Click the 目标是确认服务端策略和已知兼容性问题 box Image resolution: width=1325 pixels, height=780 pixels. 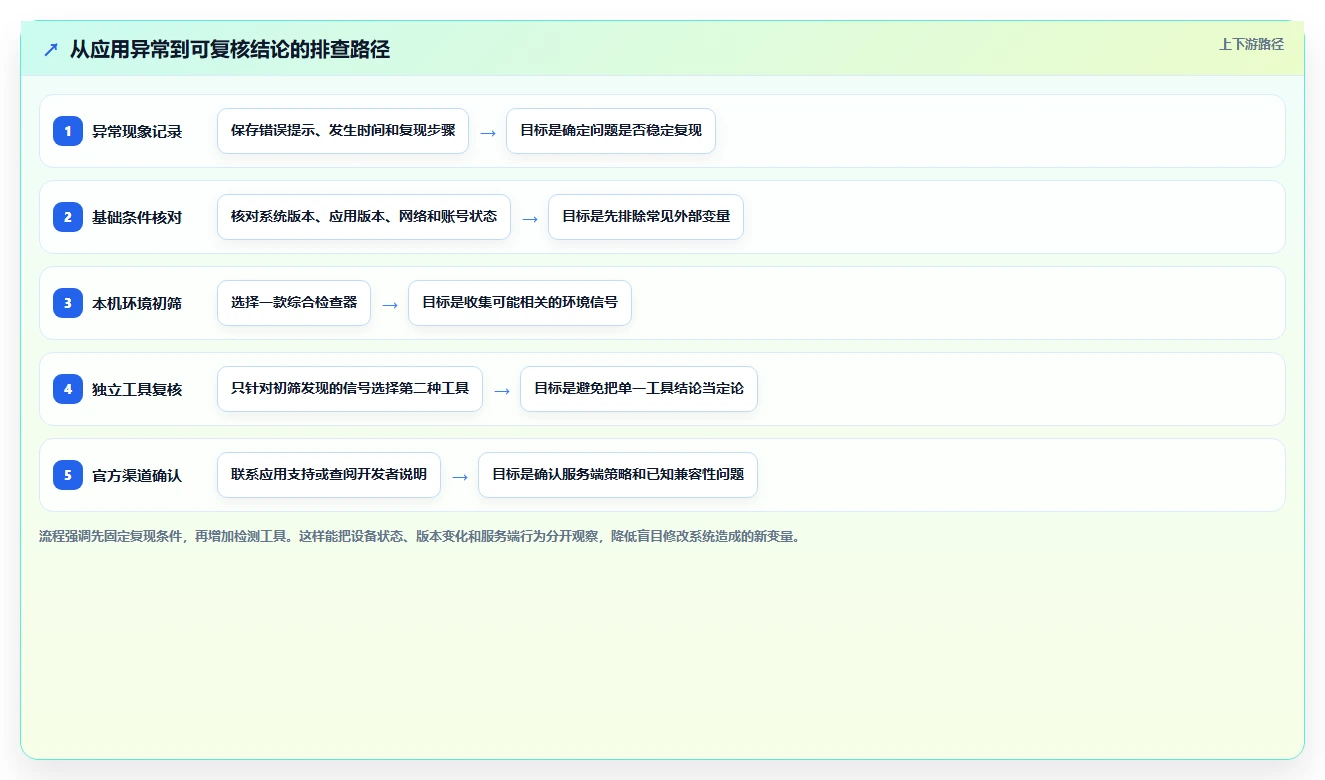(618, 475)
